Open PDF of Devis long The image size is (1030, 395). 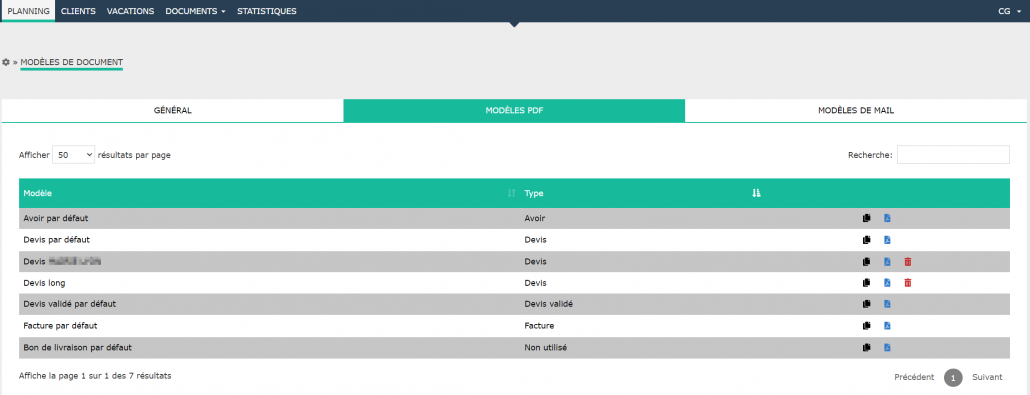point(887,283)
